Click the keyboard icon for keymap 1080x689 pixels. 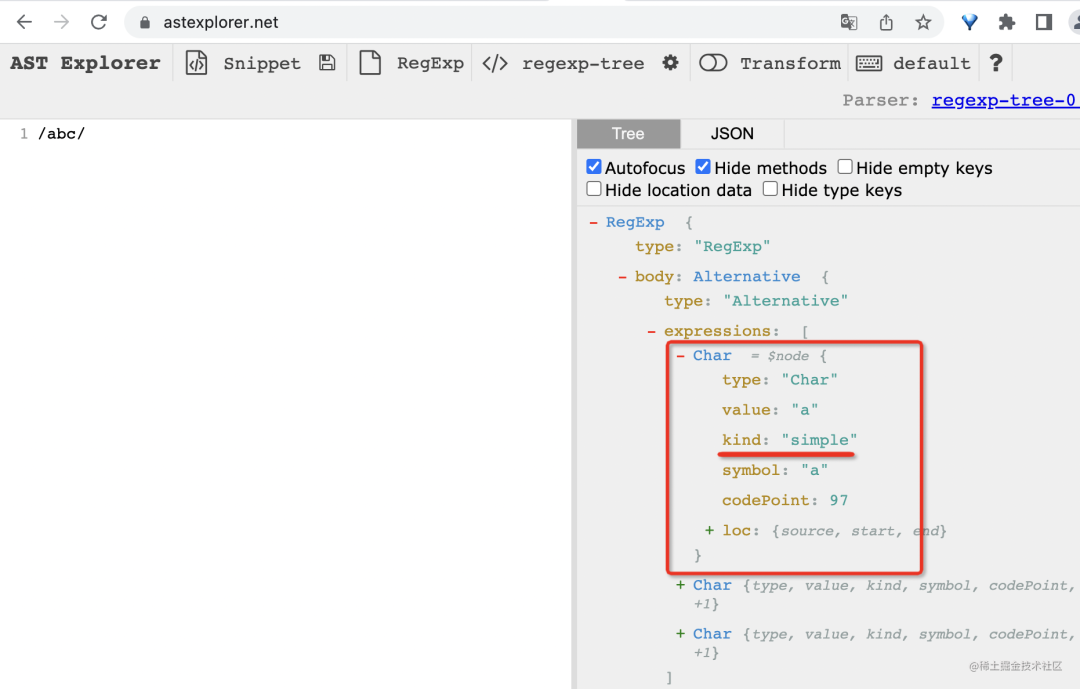(869, 63)
